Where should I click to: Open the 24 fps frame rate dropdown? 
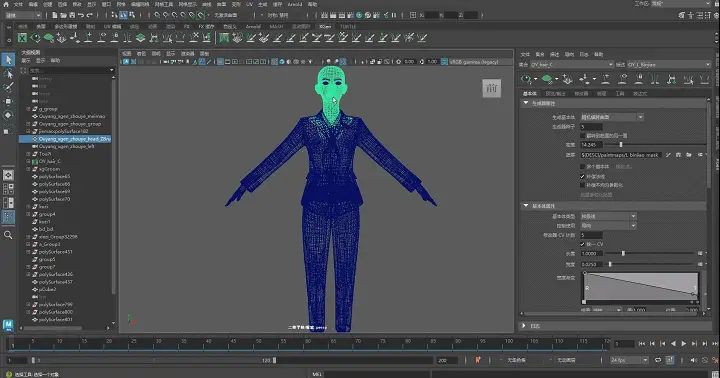coord(629,361)
